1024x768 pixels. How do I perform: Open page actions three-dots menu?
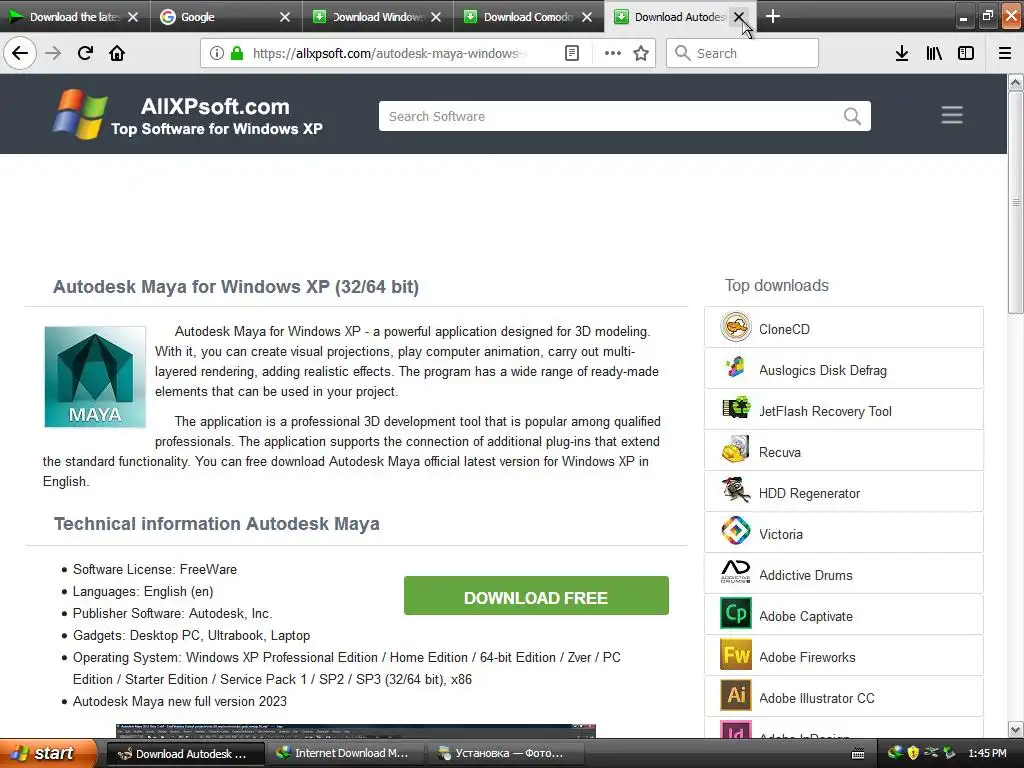pos(613,53)
